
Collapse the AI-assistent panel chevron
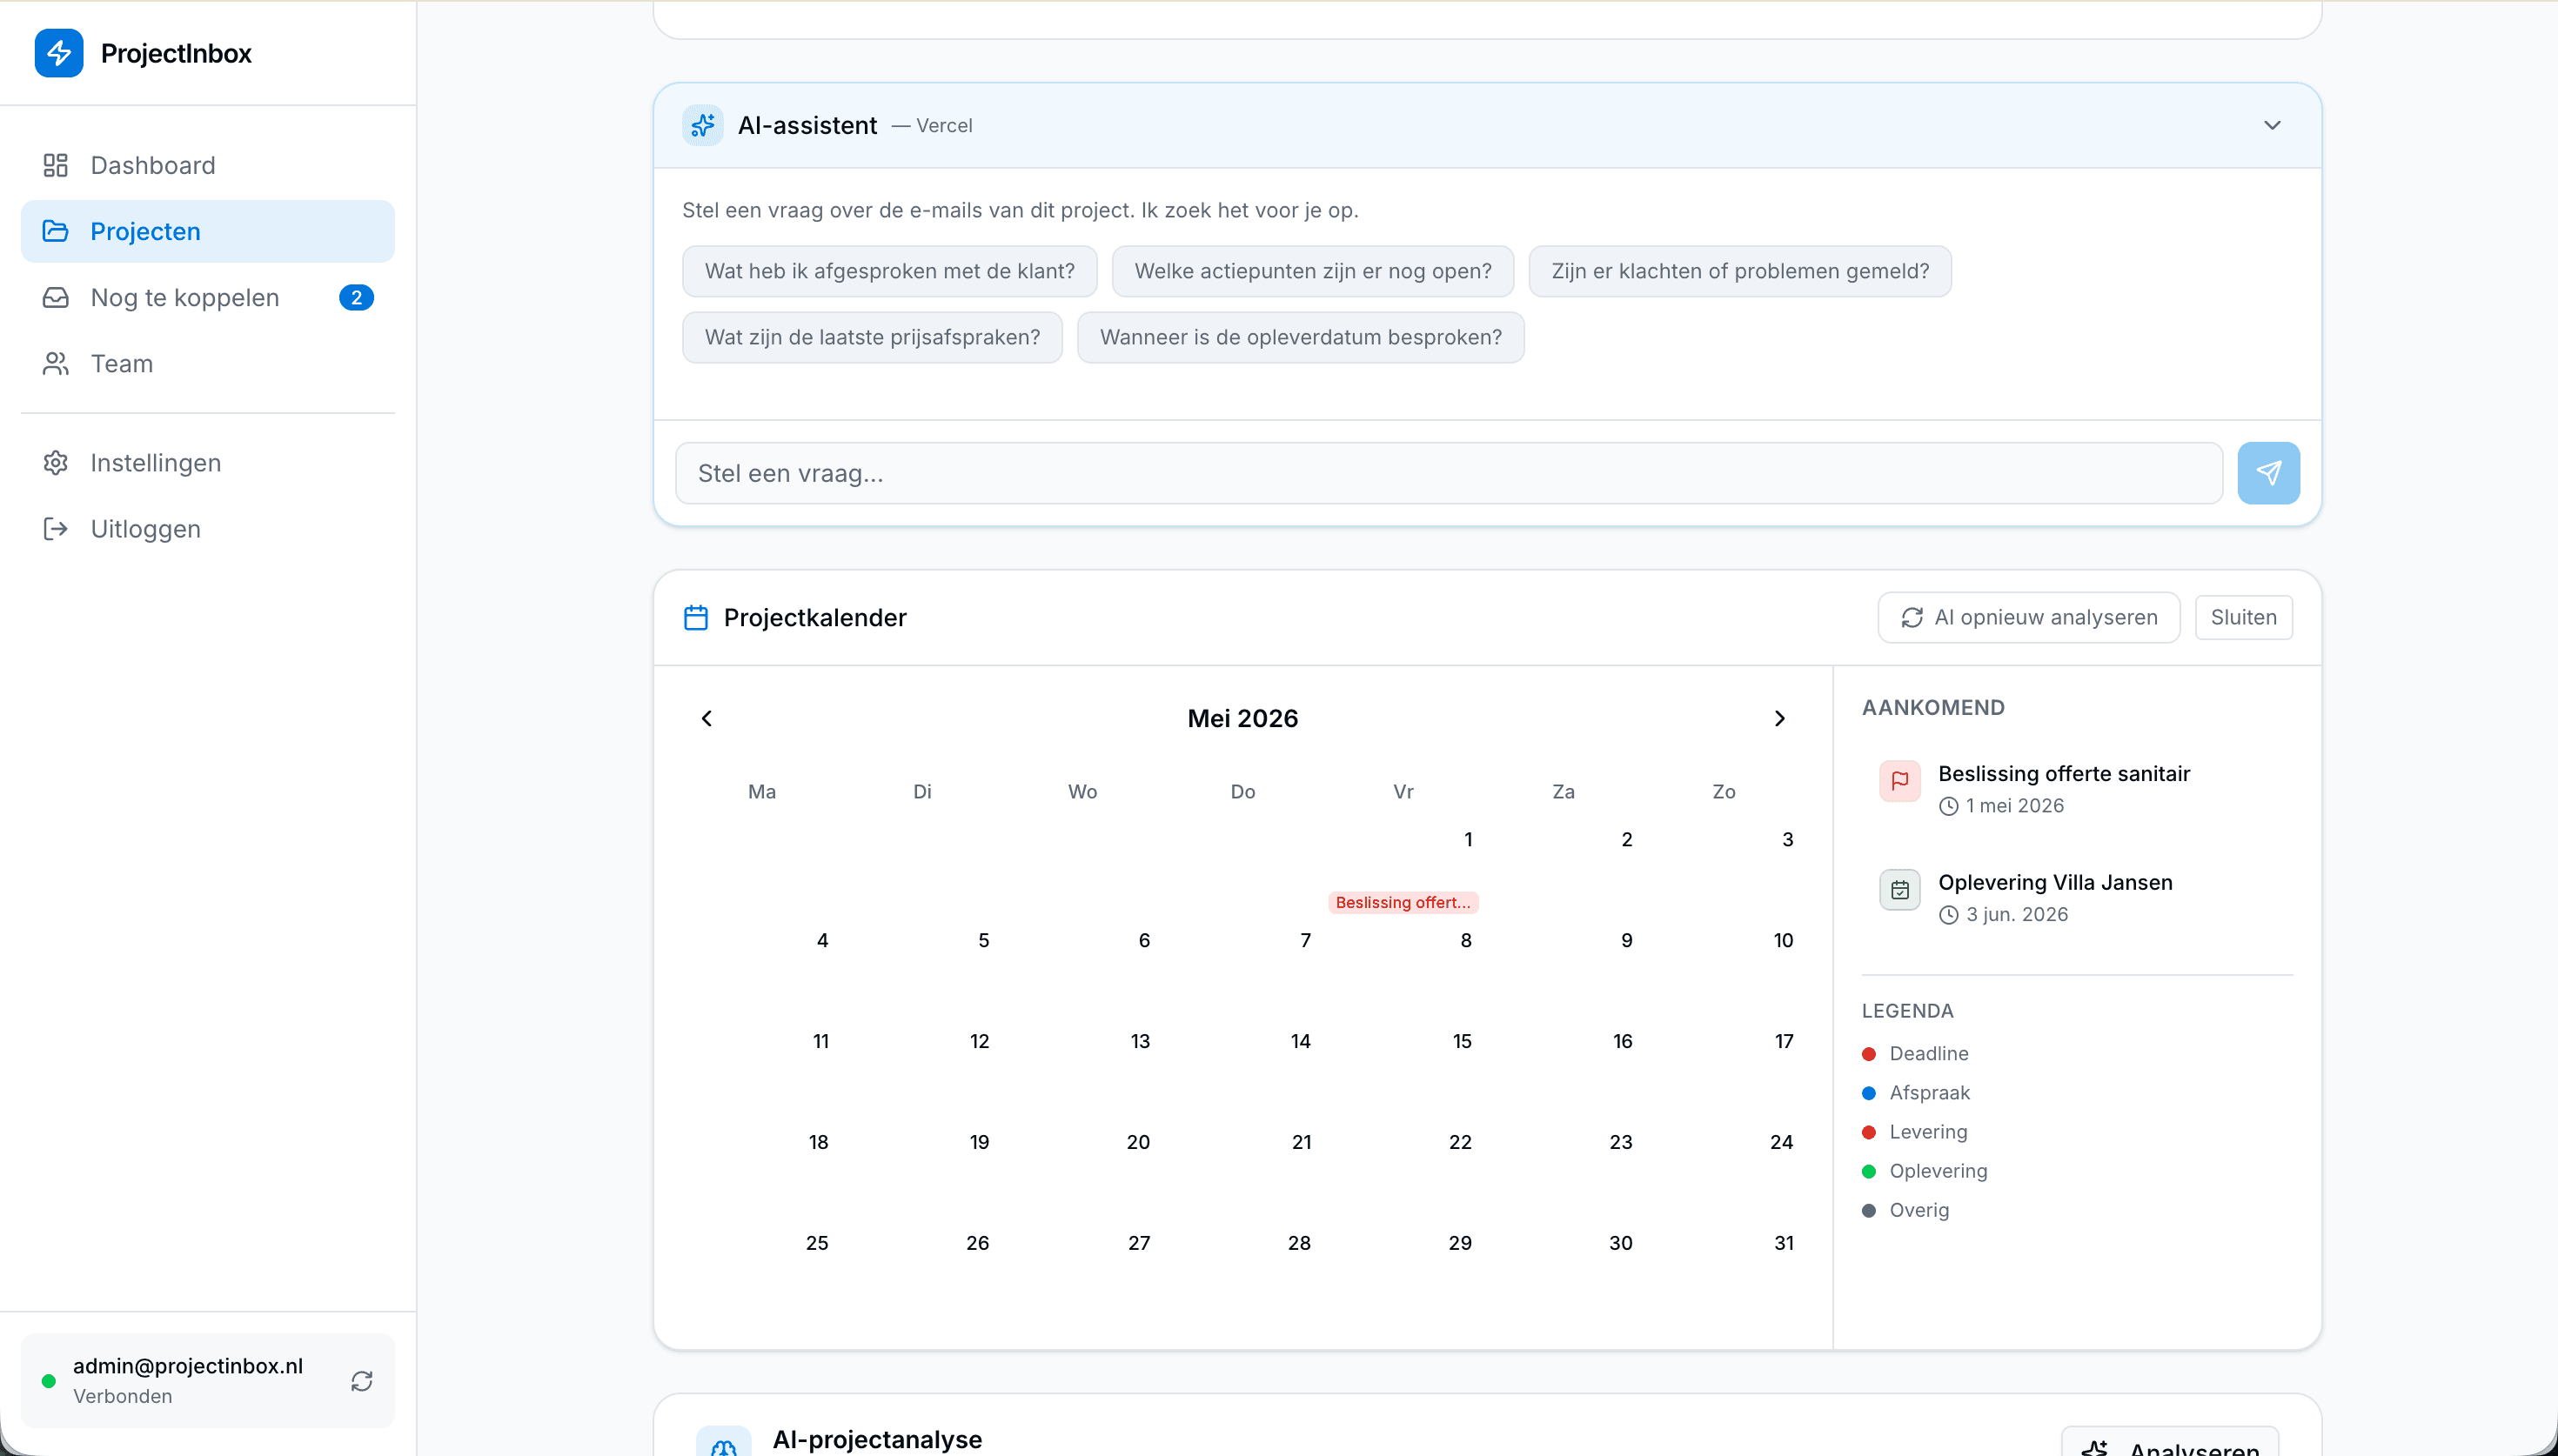[2272, 125]
